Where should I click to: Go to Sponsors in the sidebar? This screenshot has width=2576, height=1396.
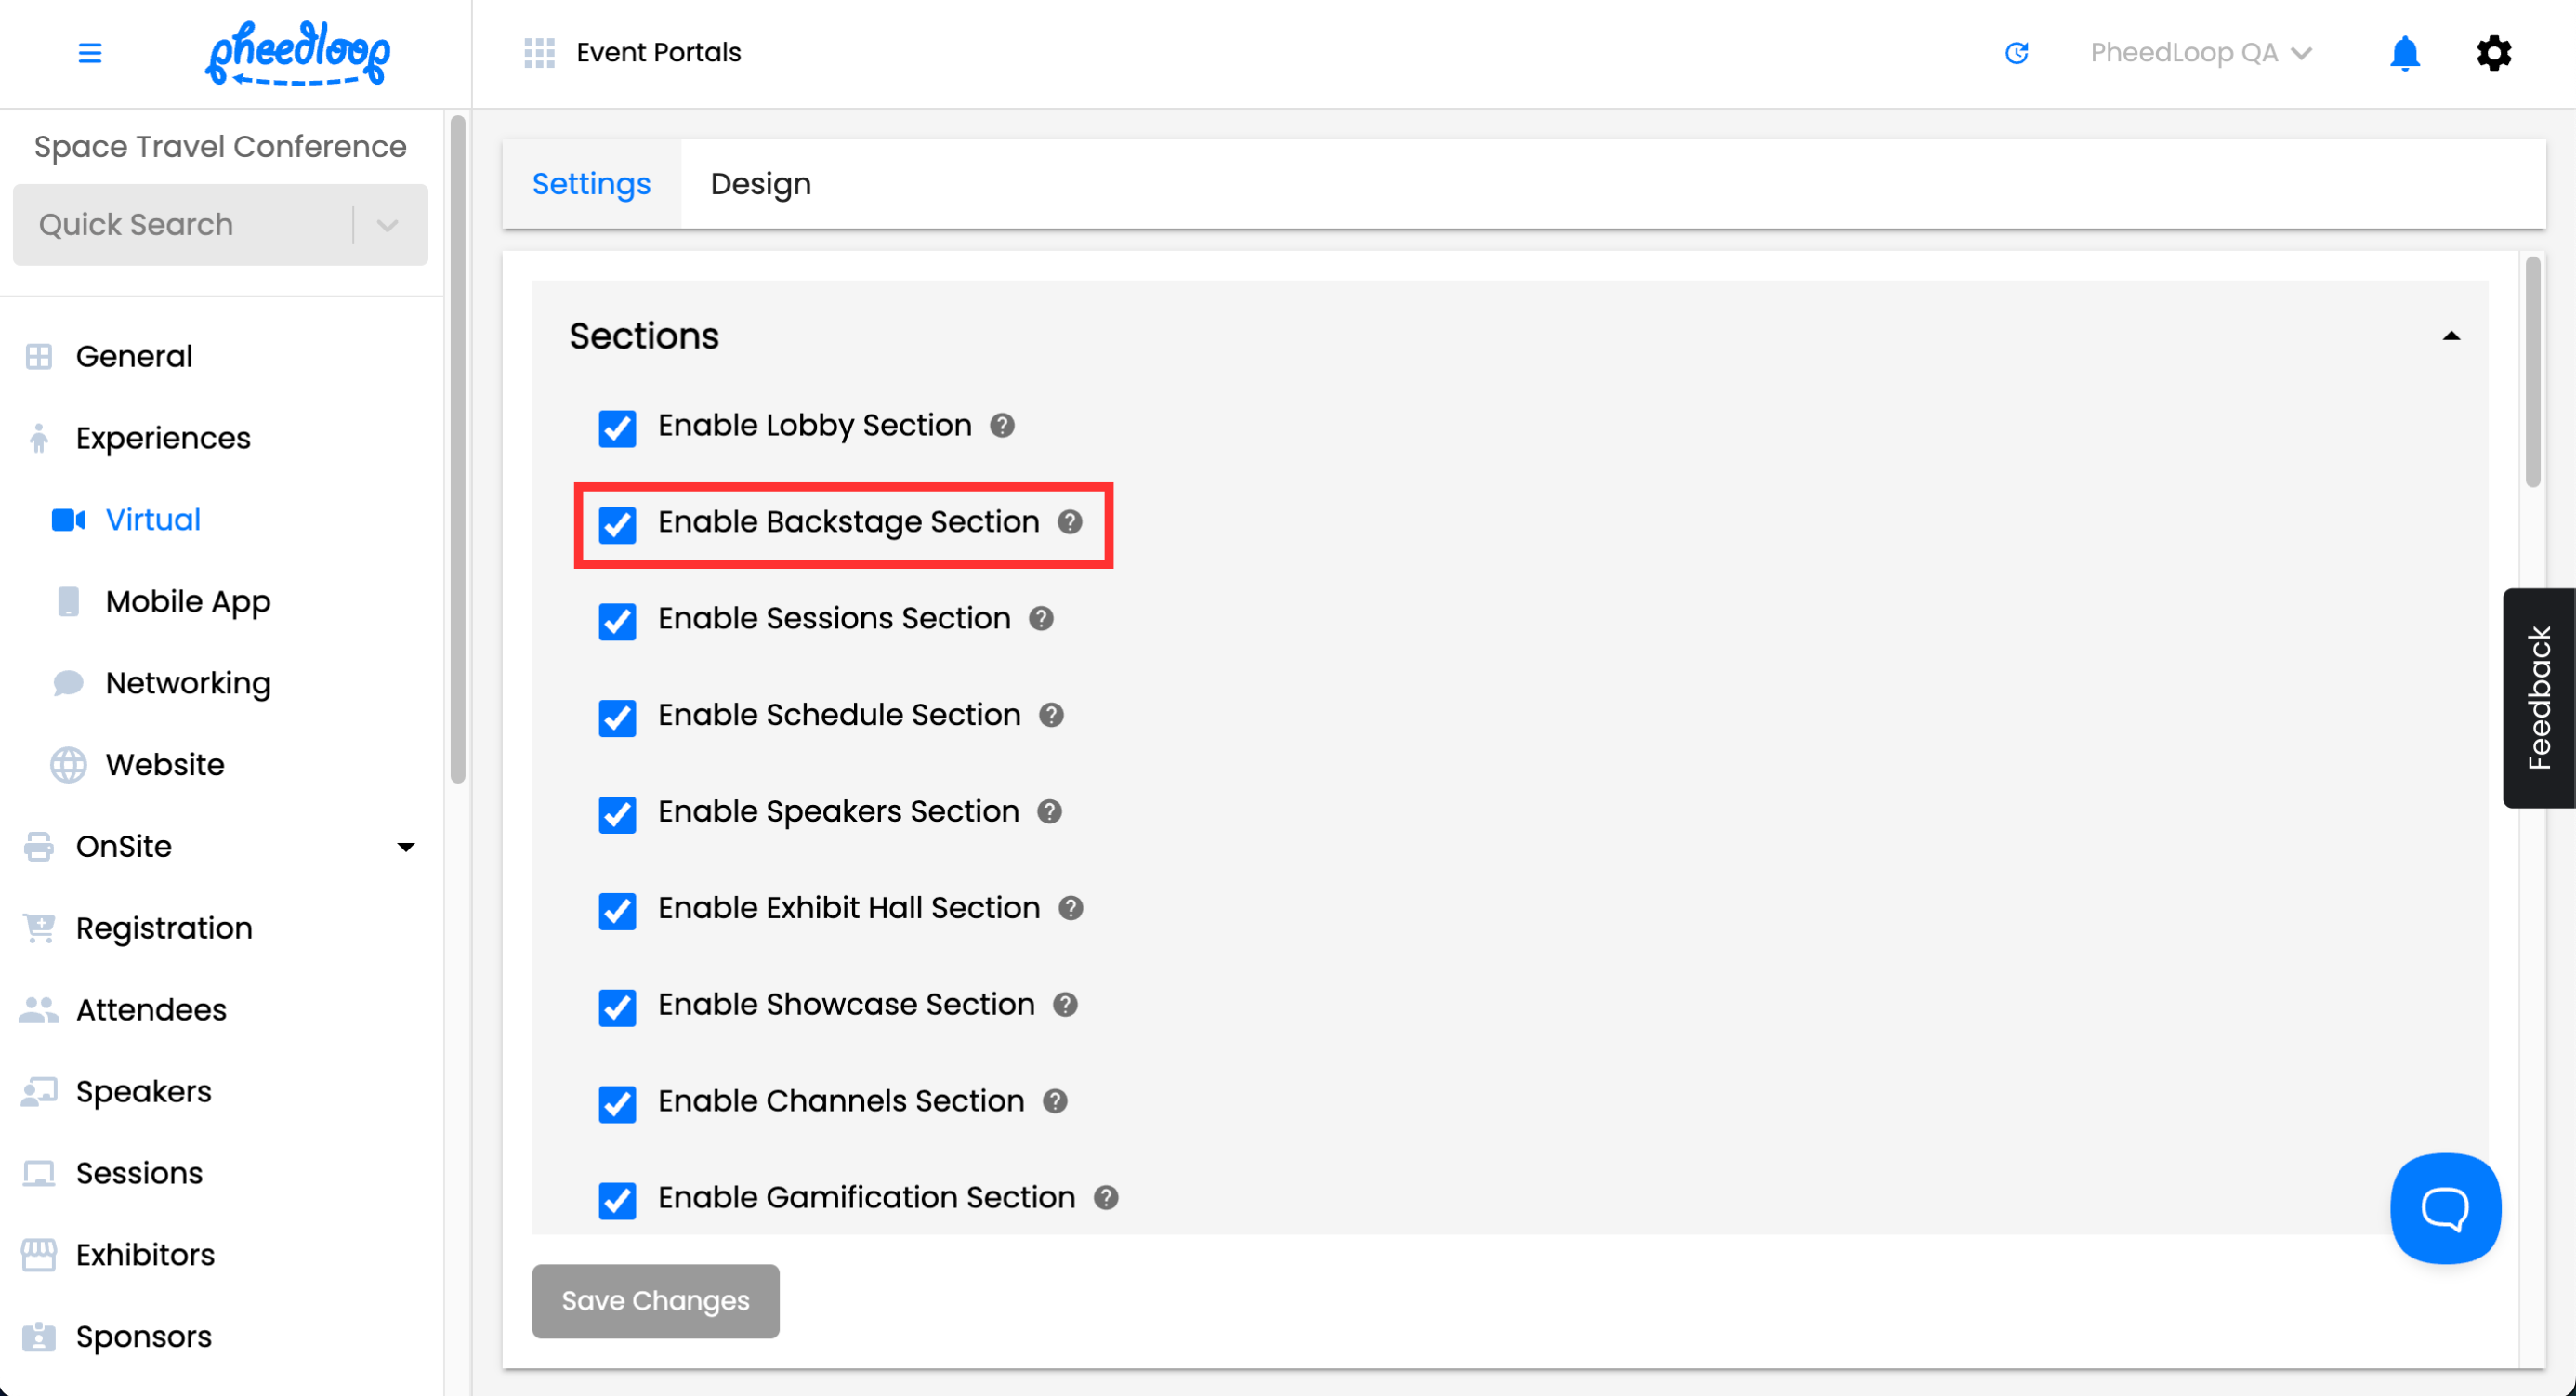[x=143, y=1337]
